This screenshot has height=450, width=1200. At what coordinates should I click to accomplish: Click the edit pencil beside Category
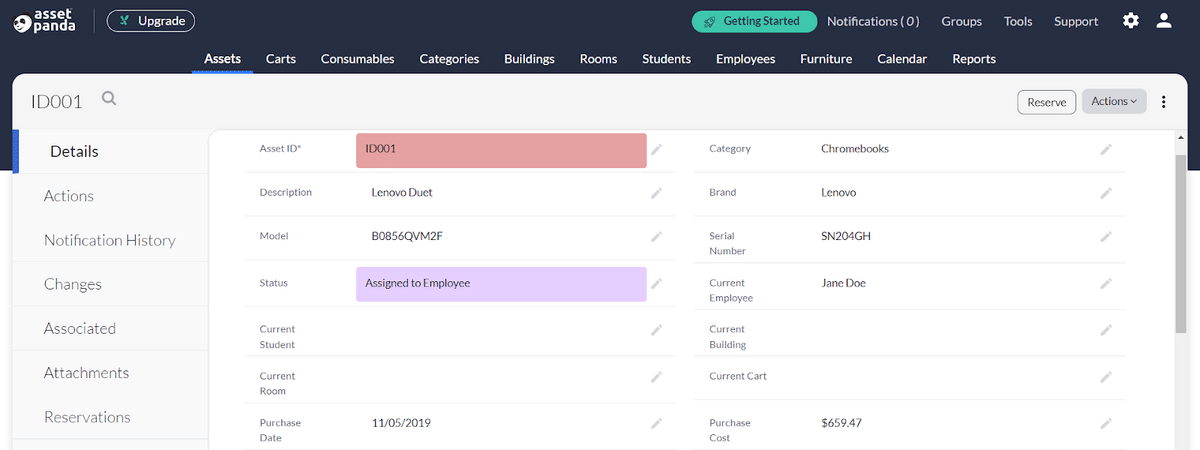point(1106,149)
